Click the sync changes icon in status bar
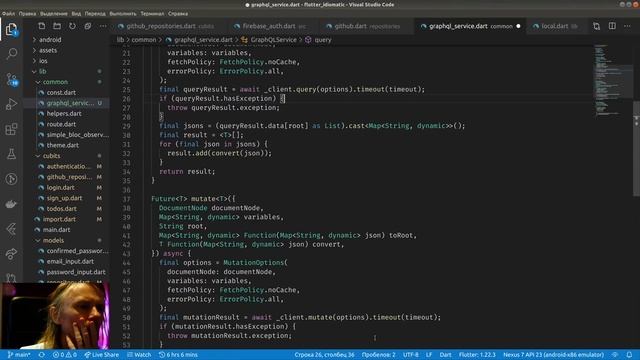Screen dimensions: 640x360 (42, 355)
